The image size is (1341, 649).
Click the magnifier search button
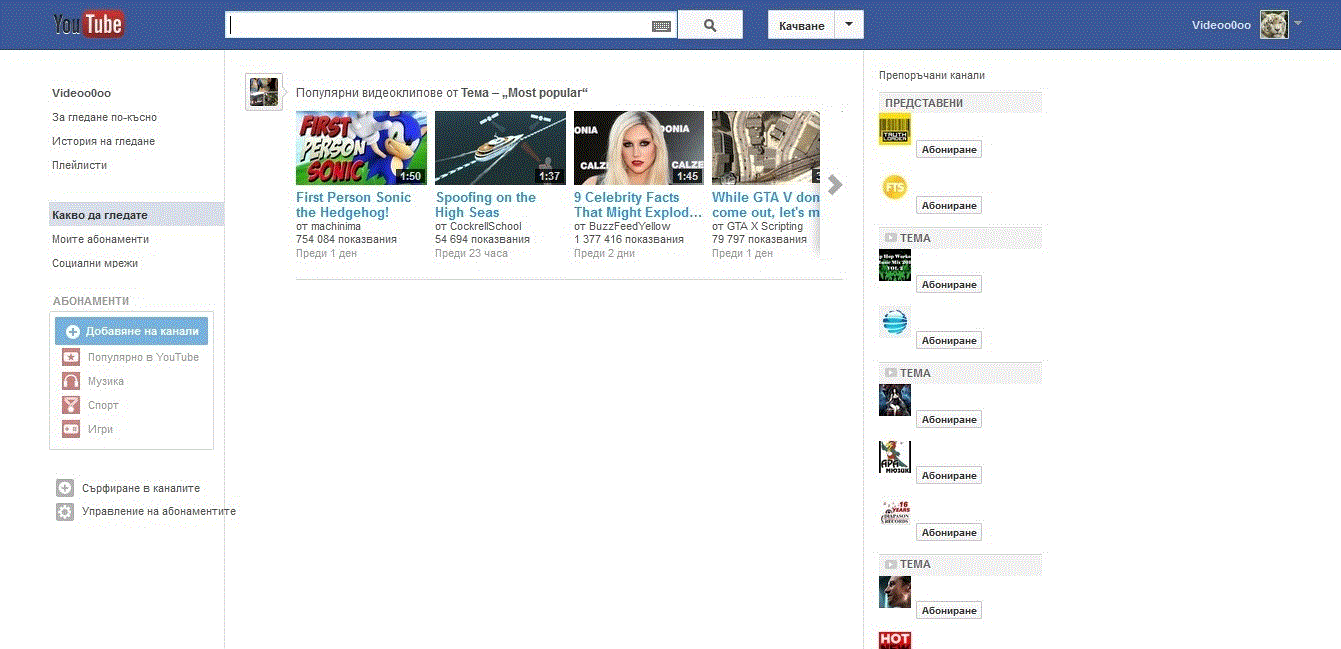click(x=710, y=25)
